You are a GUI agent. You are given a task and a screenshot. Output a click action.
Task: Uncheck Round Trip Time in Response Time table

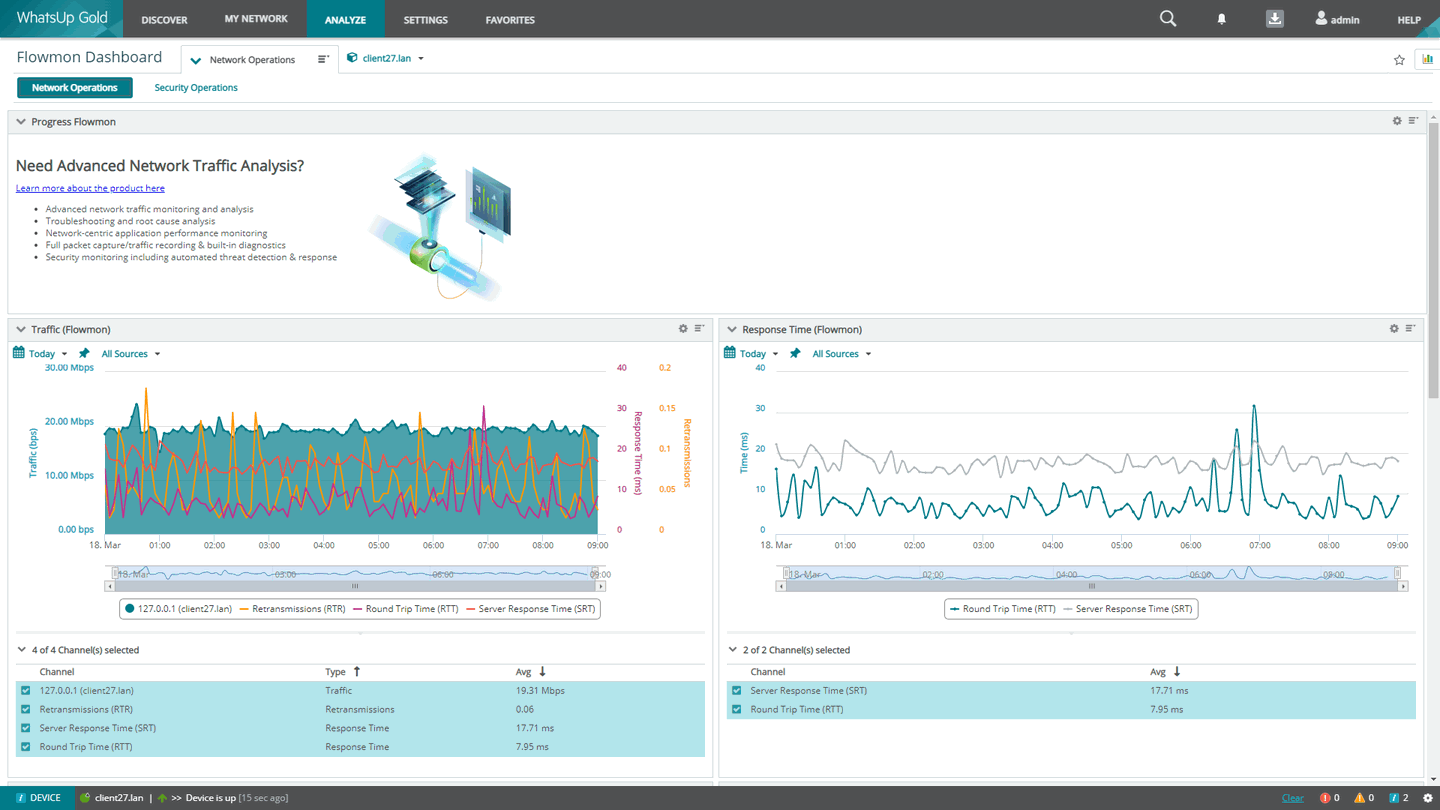tap(737, 709)
